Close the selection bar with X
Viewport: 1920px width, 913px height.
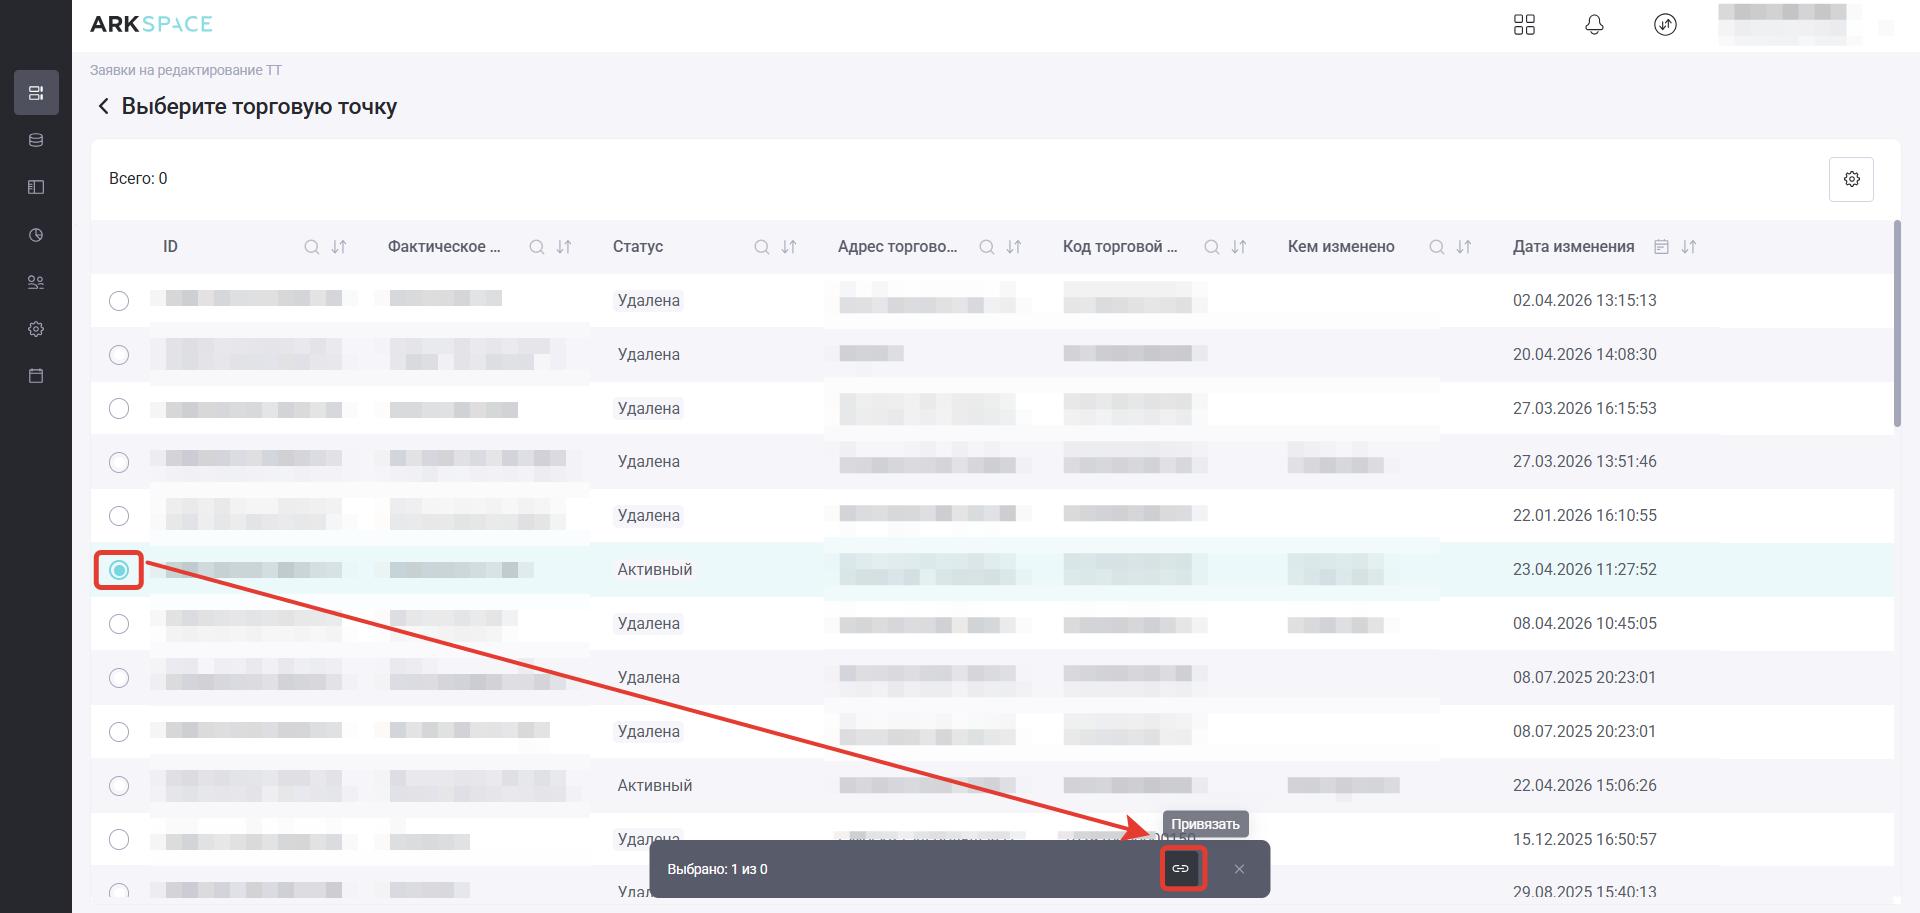coord(1239,869)
